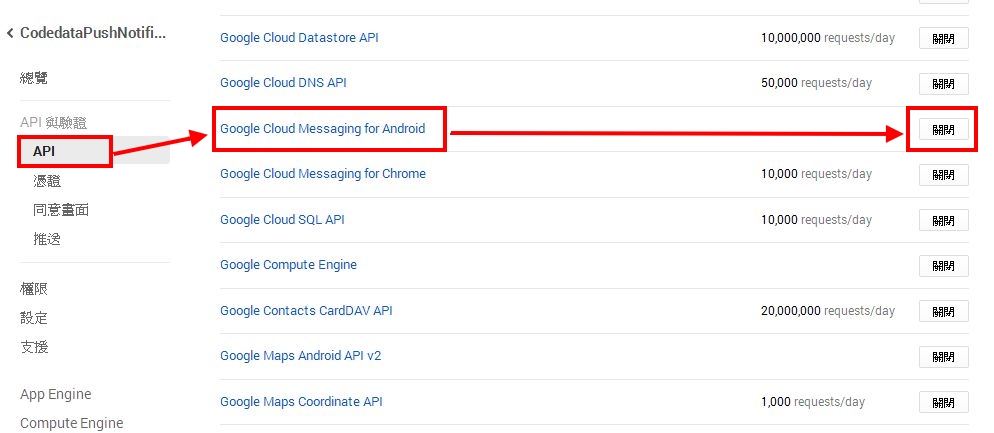Open the 支援 support page

coord(34,347)
